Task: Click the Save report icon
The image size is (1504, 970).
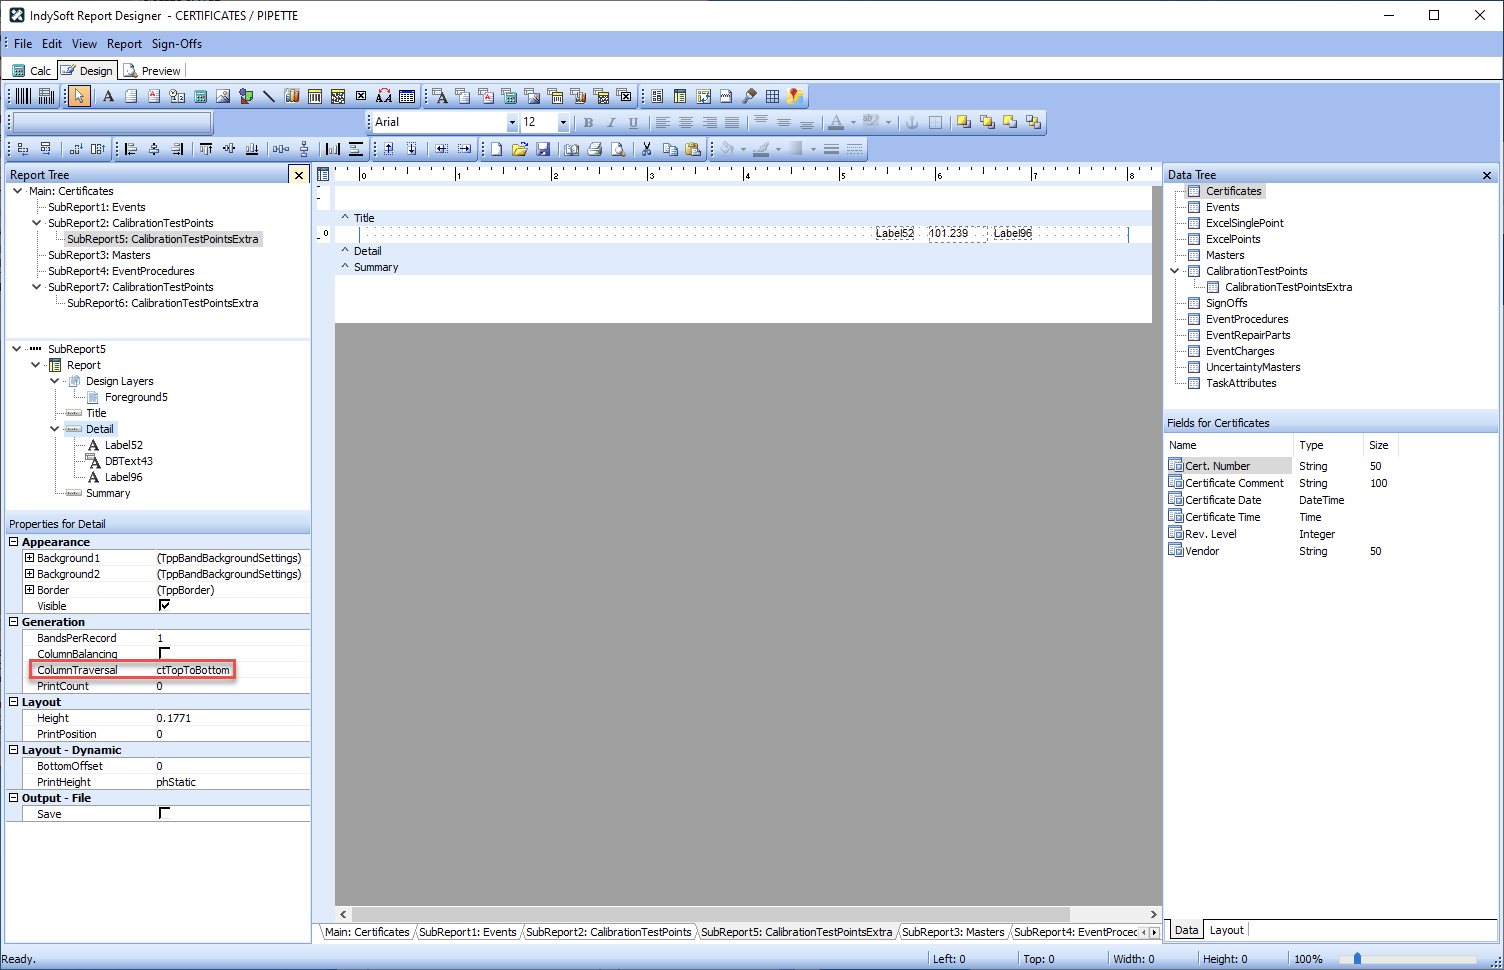Action: tap(543, 149)
